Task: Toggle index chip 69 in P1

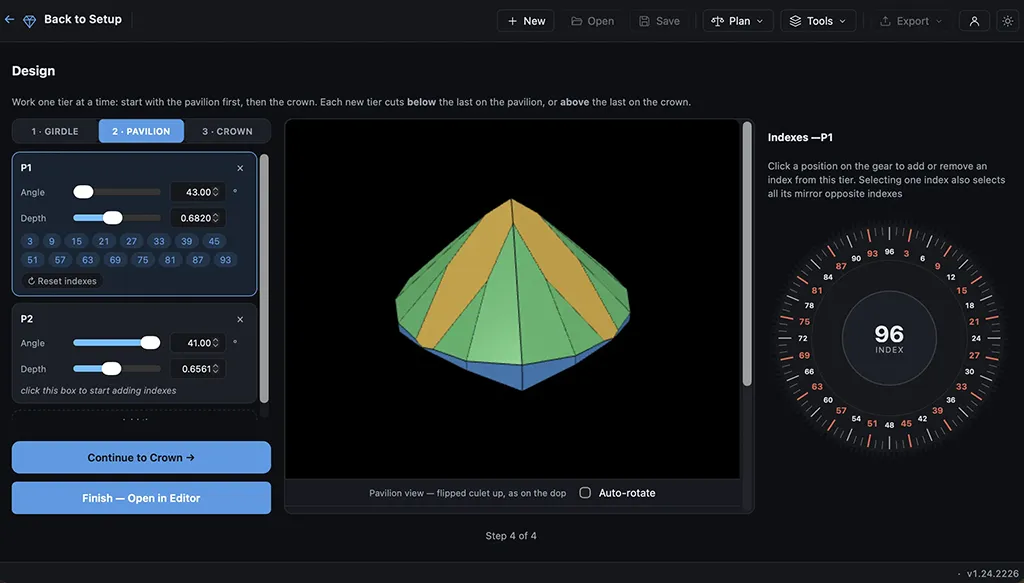Action: [115, 260]
